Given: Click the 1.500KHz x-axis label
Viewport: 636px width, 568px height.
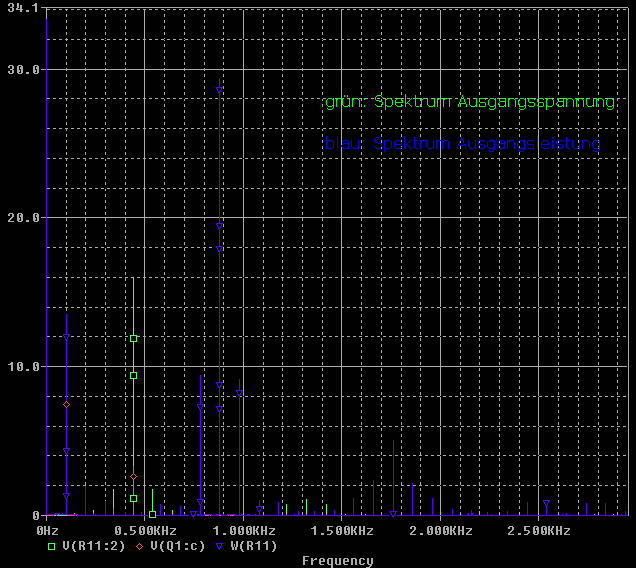Looking at the screenshot, I should tap(342, 531).
